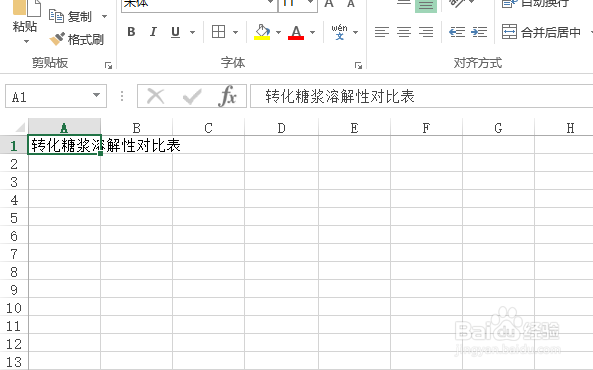This screenshot has width=593, height=370.
Task: Open the Font Color dropdown arrow
Action: pos(312,33)
